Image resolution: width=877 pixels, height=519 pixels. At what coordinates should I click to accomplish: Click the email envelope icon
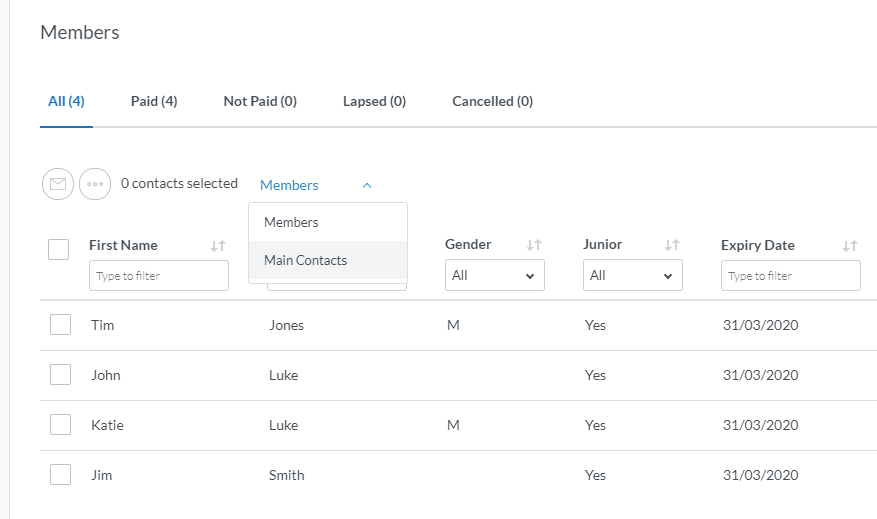pyautogui.click(x=58, y=184)
